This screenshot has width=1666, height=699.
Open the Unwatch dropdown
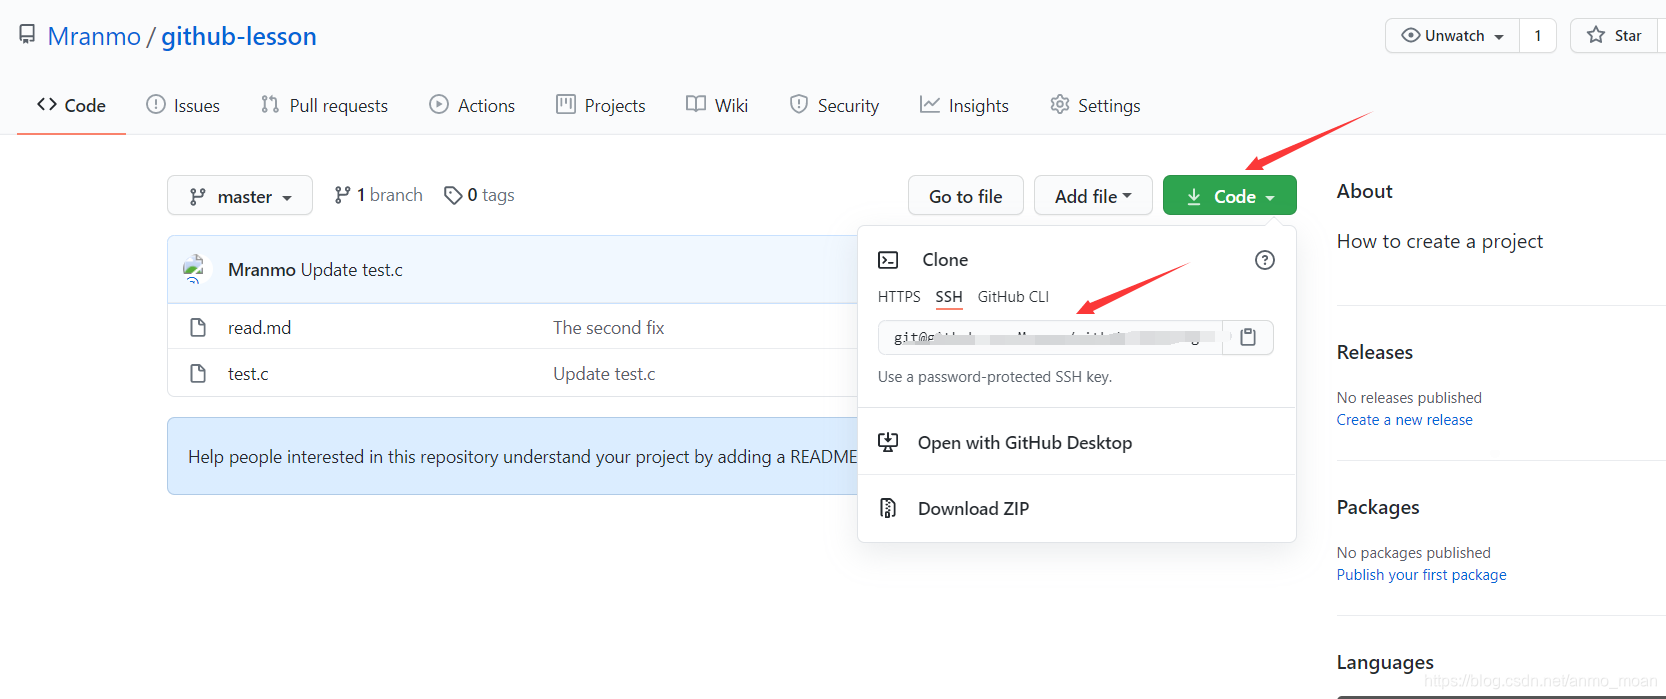pyautogui.click(x=1452, y=36)
